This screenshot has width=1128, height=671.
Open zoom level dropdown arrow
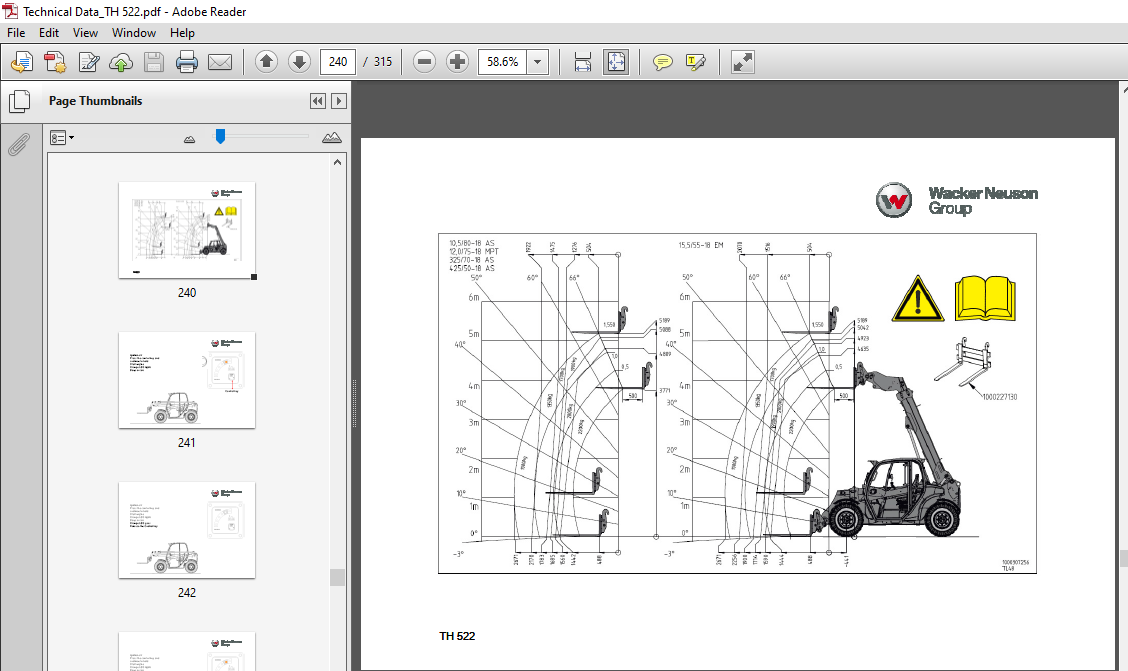pos(537,62)
